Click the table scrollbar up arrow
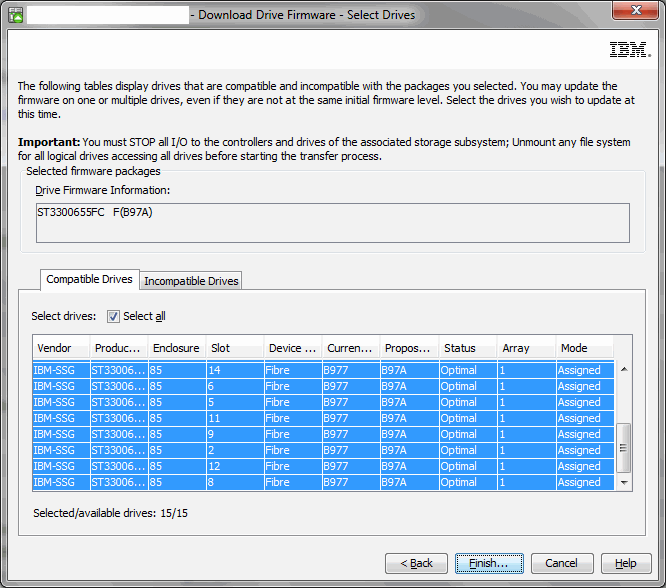This screenshot has height=588, width=666. coord(625,369)
